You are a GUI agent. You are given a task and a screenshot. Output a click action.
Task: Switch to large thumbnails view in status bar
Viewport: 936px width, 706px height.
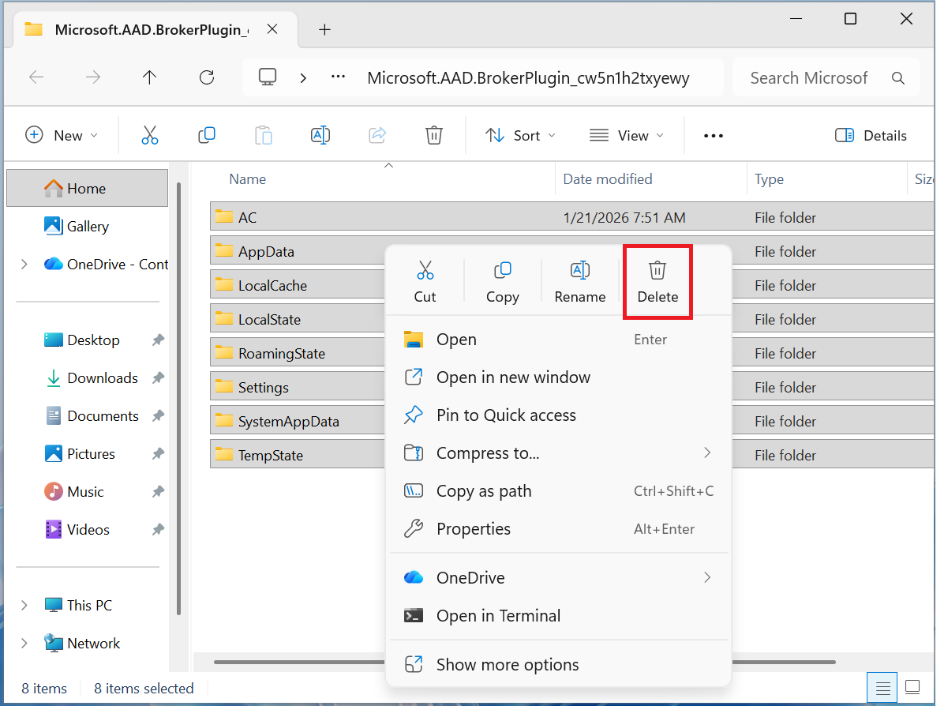(x=912, y=687)
